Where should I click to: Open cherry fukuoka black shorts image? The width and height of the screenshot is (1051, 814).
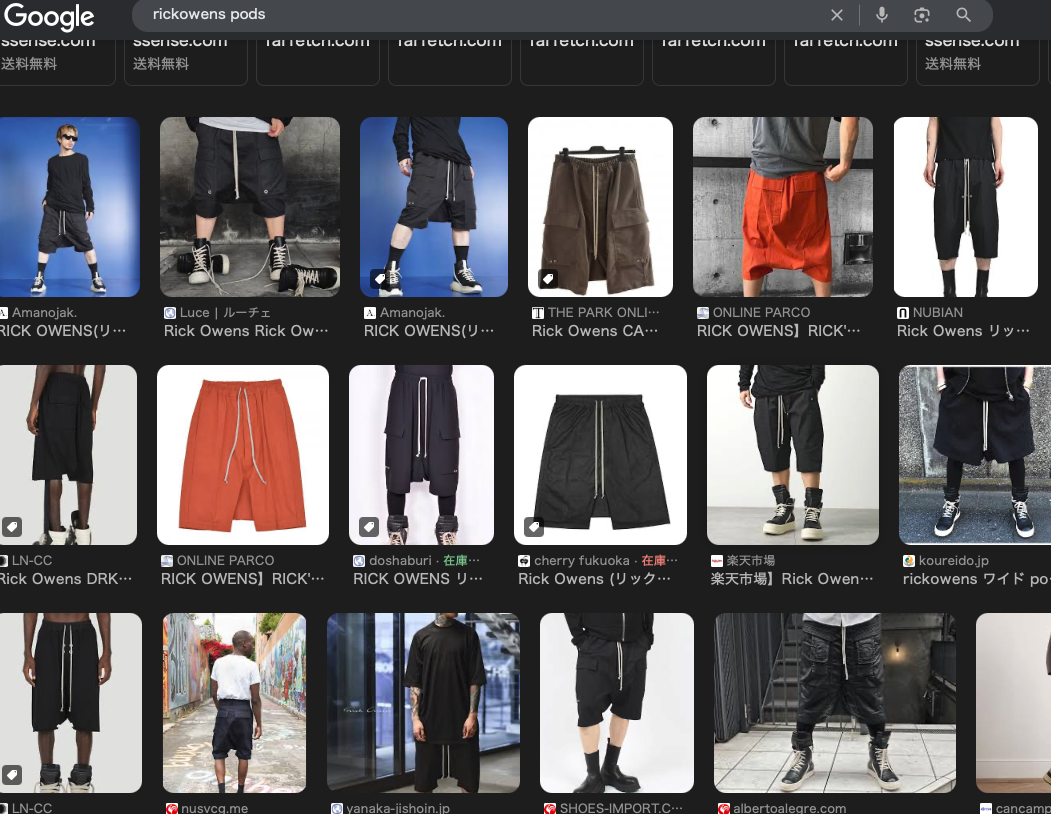601,455
